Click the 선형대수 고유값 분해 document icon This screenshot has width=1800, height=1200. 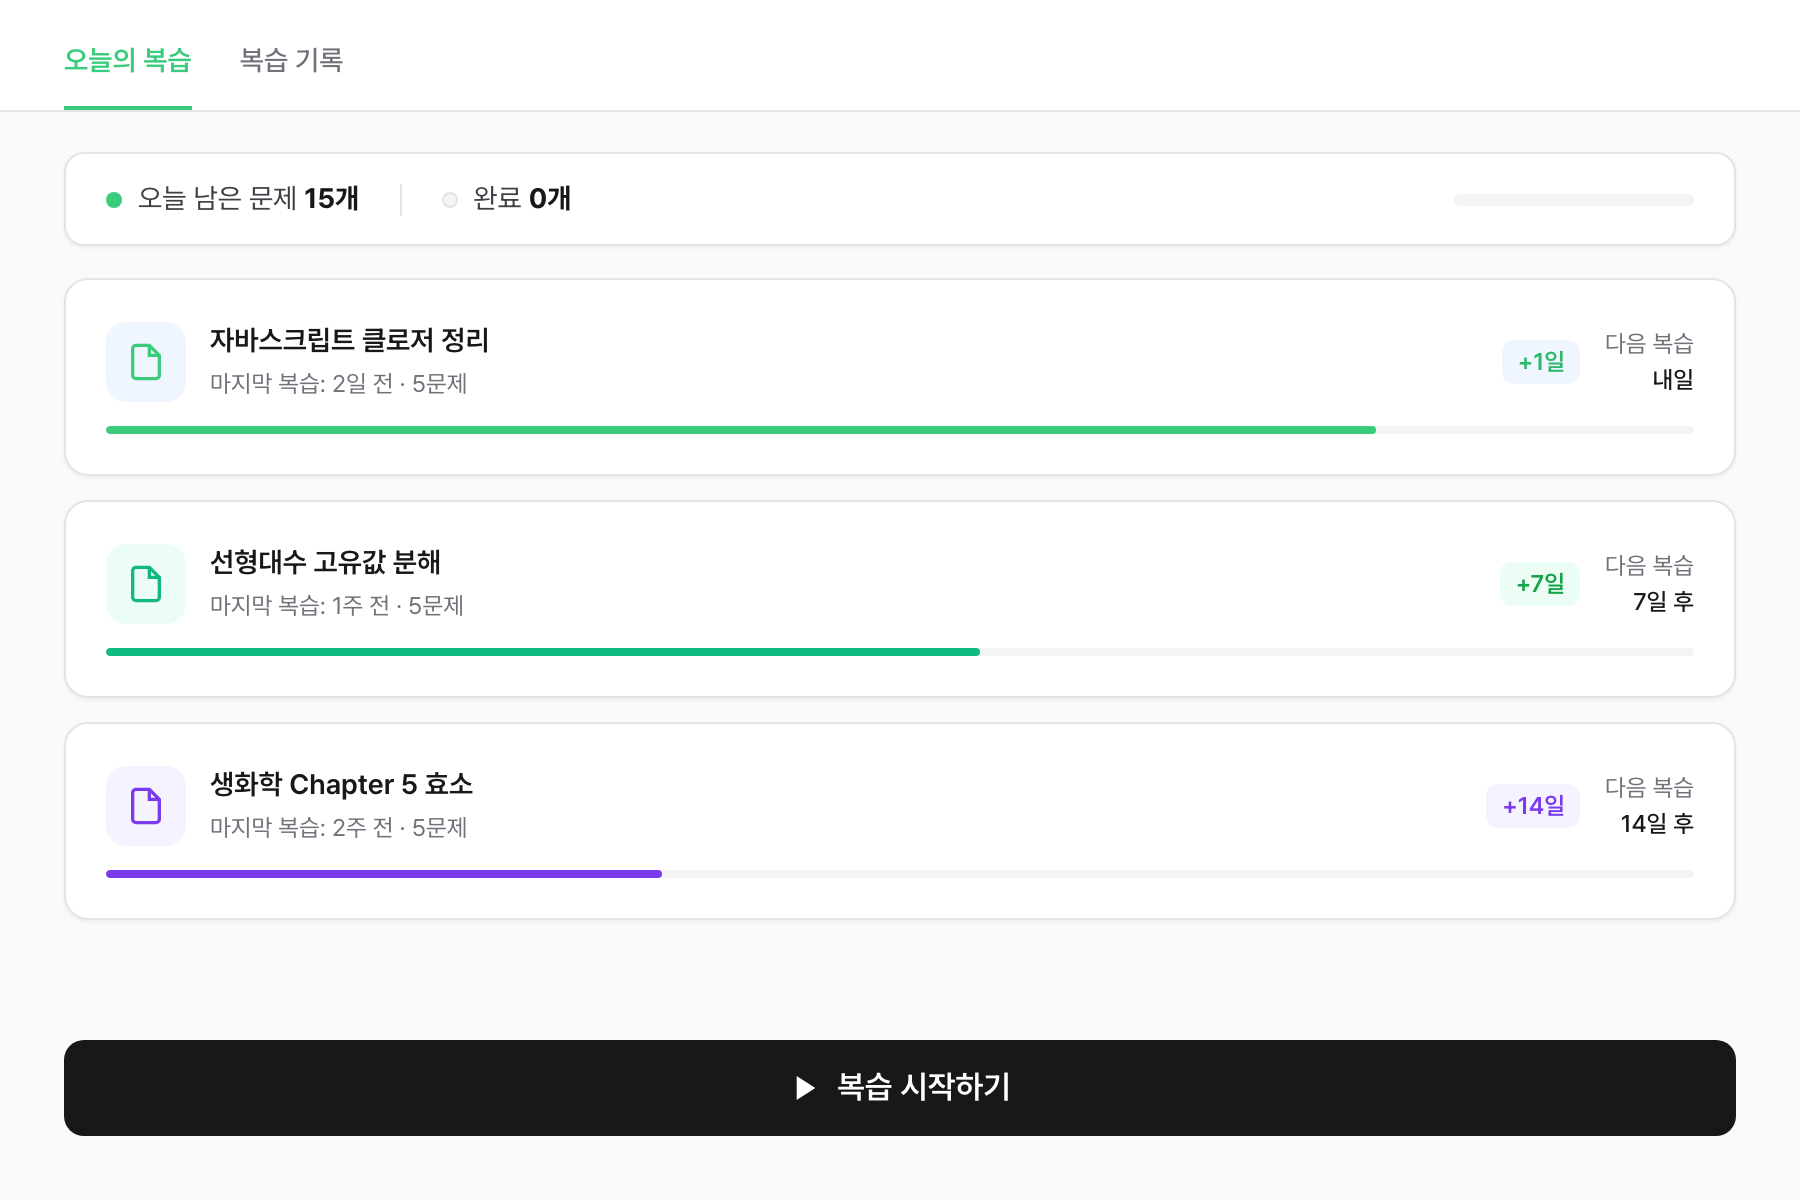pyautogui.click(x=146, y=584)
